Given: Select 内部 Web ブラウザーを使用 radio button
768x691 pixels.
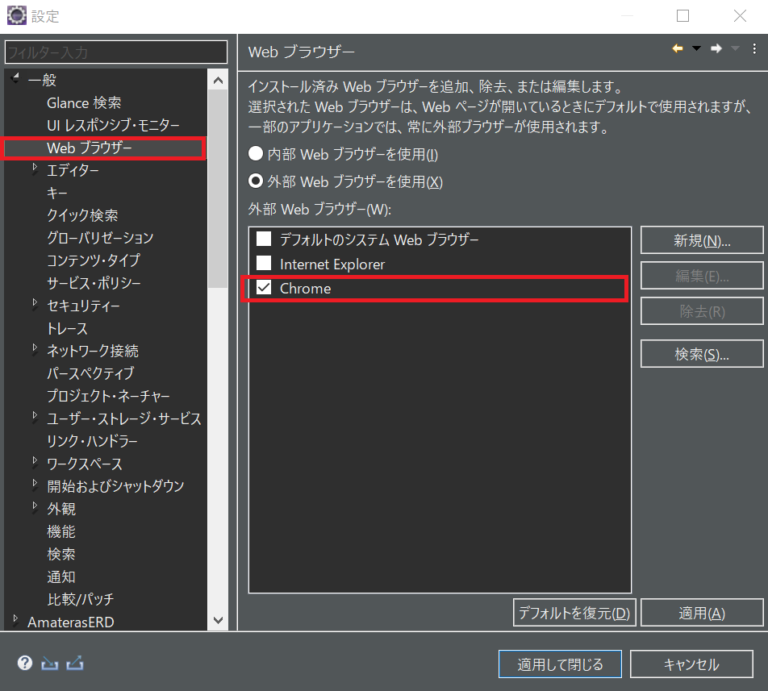Looking at the screenshot, I should point(257,155).
